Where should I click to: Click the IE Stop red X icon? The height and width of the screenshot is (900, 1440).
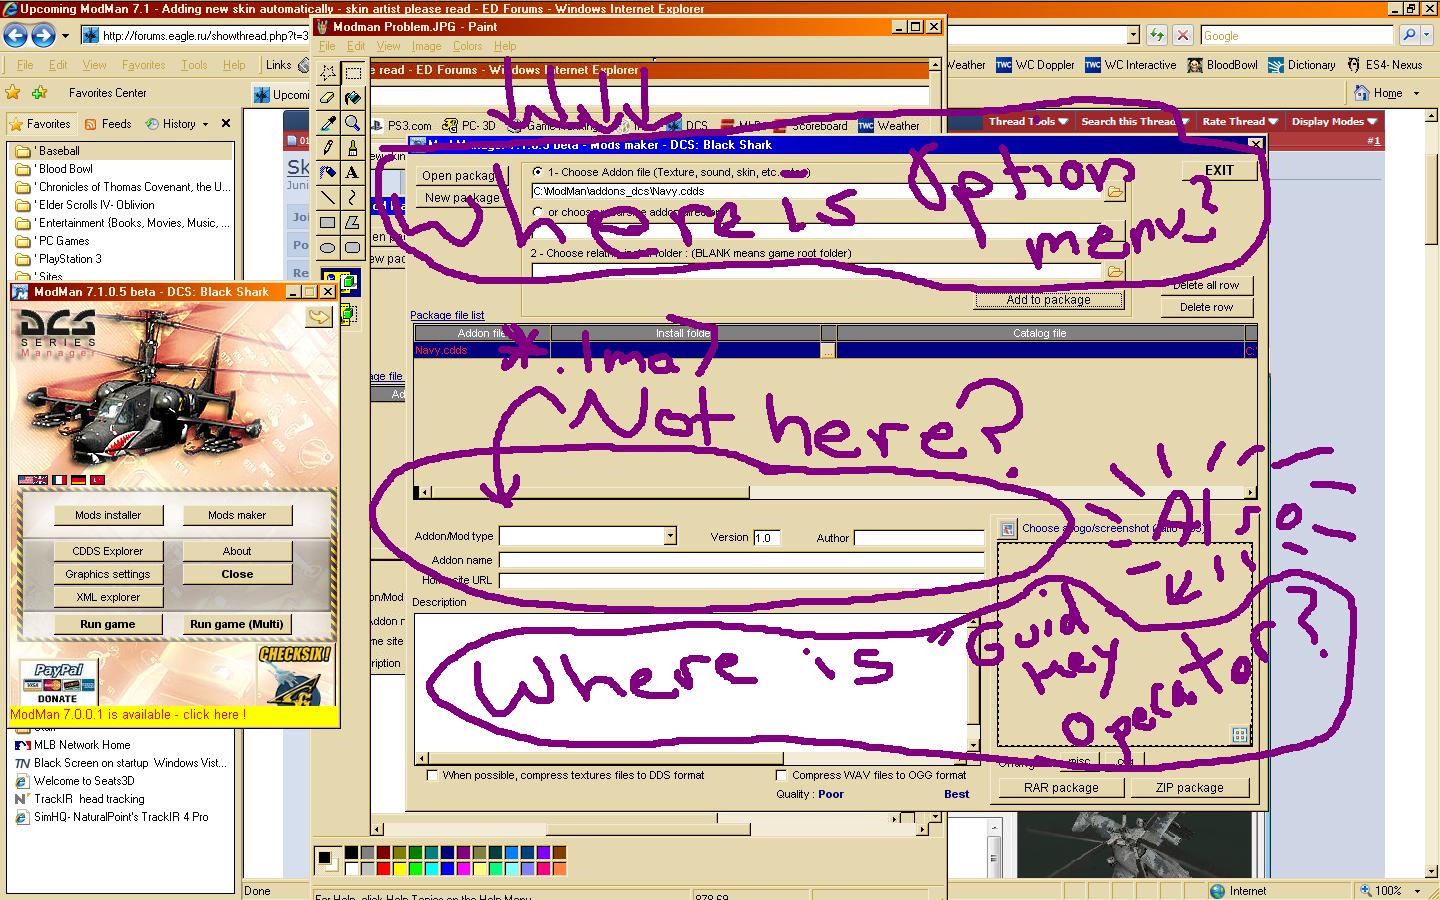click(x=1183, y=35)
